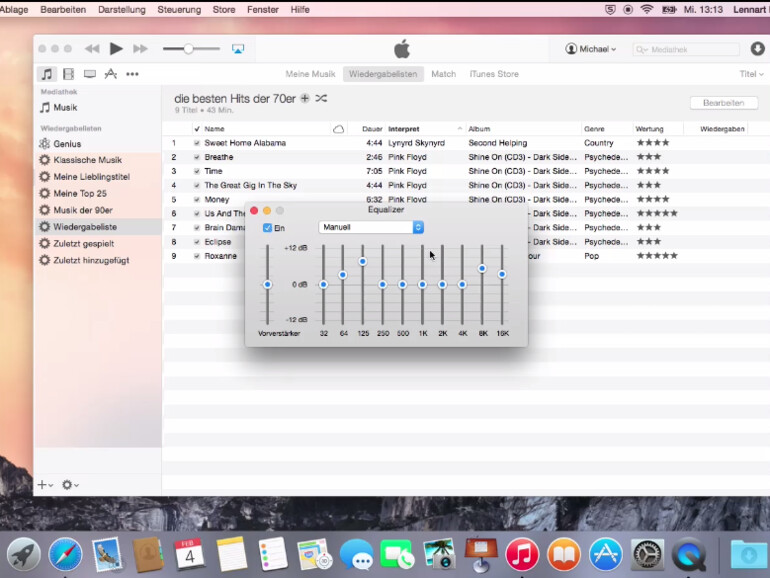The width and height of the screenshot is (770, 578).
Task: Skip ahead with the fast-forward button
Action: click(140, 49)
